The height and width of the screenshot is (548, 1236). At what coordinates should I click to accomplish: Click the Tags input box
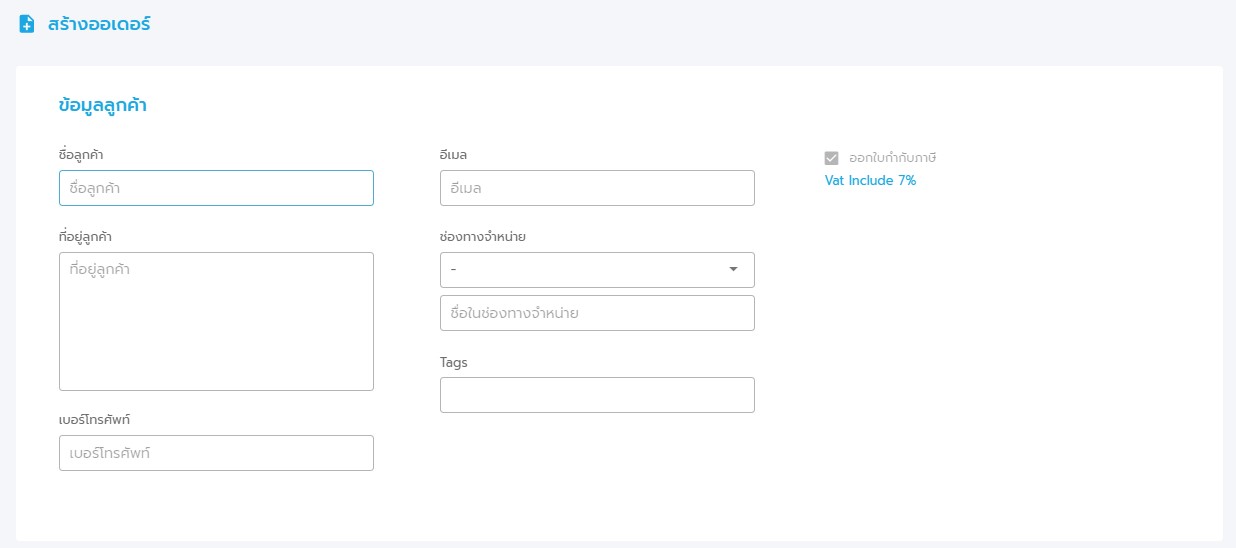[597, 395]
